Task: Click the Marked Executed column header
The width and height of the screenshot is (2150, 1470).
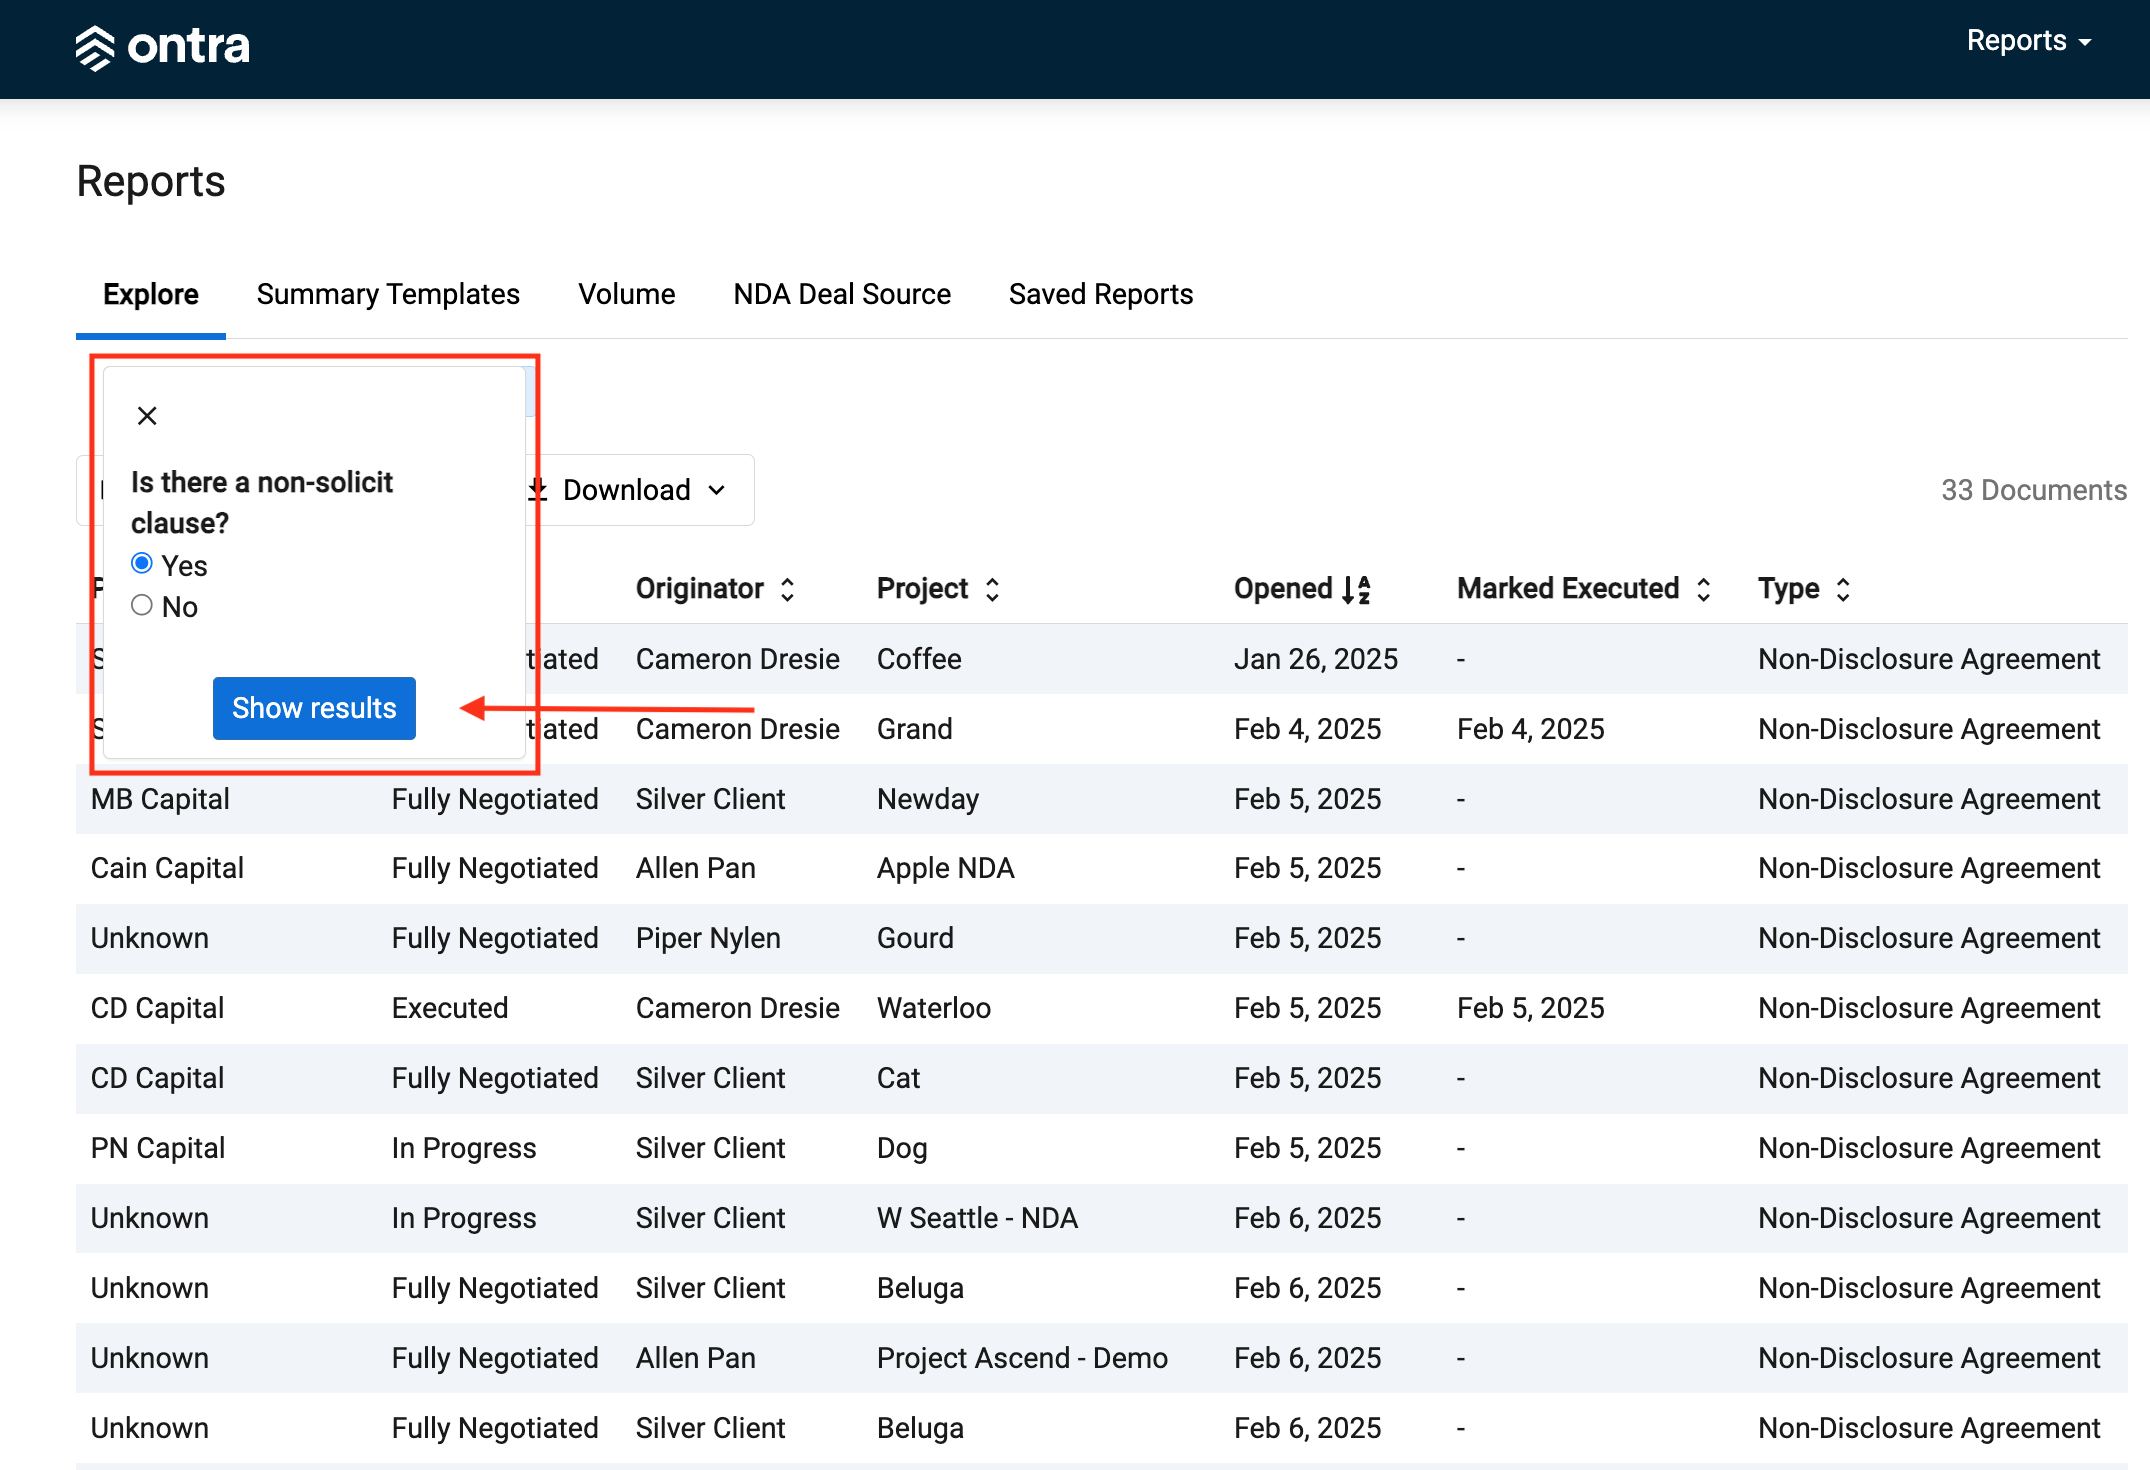Action: (1568, 589)
